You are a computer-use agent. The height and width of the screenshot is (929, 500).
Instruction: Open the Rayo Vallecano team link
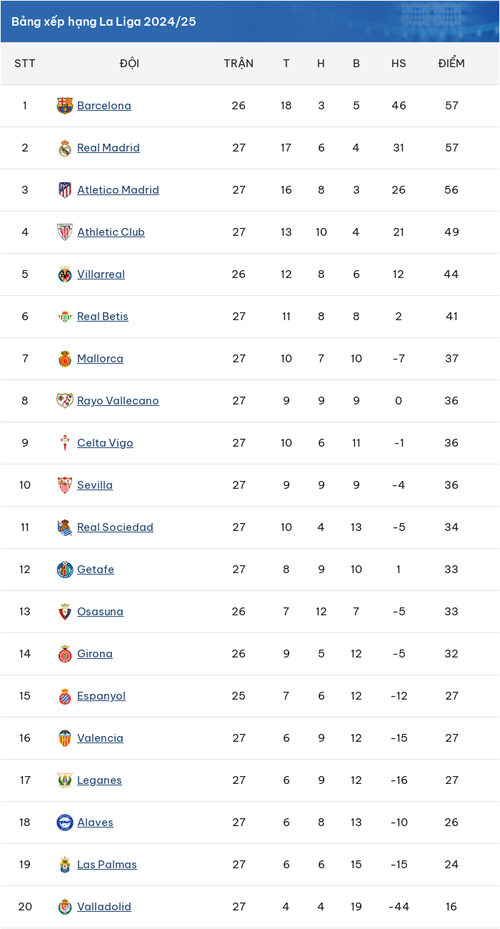[x=118, y=401]
